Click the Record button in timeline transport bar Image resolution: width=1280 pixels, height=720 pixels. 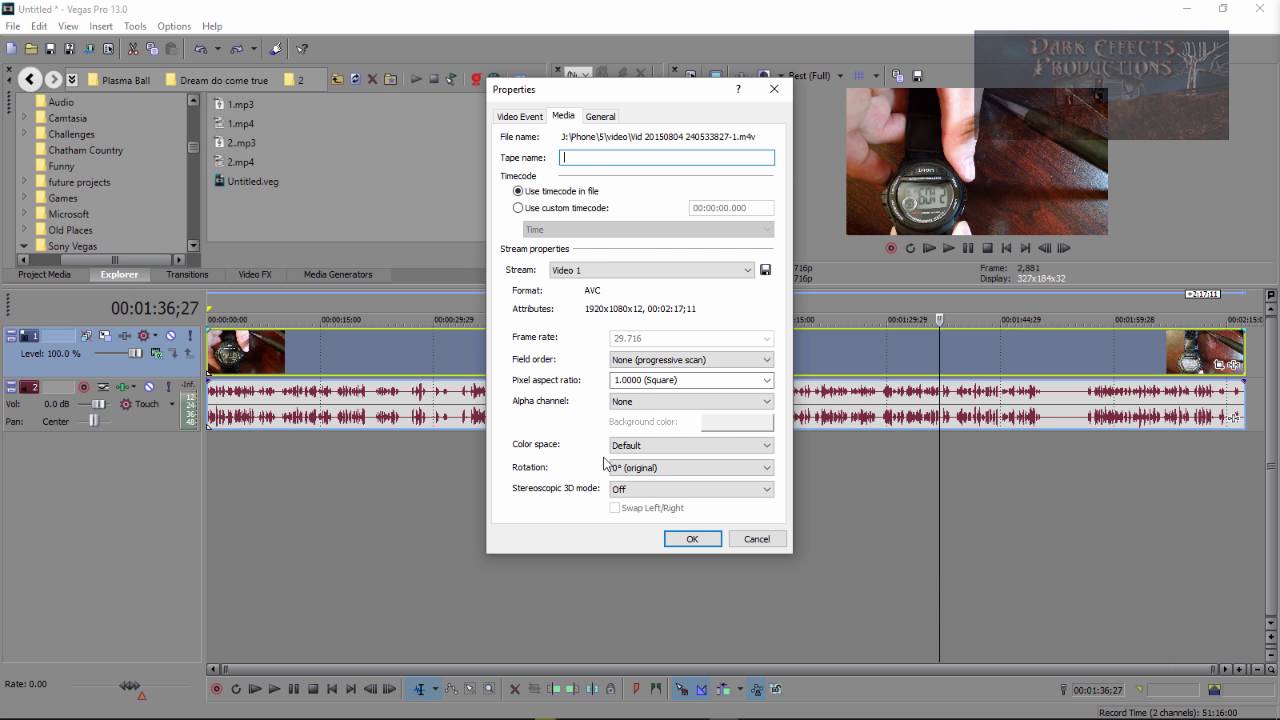click(x=216, y=689)
